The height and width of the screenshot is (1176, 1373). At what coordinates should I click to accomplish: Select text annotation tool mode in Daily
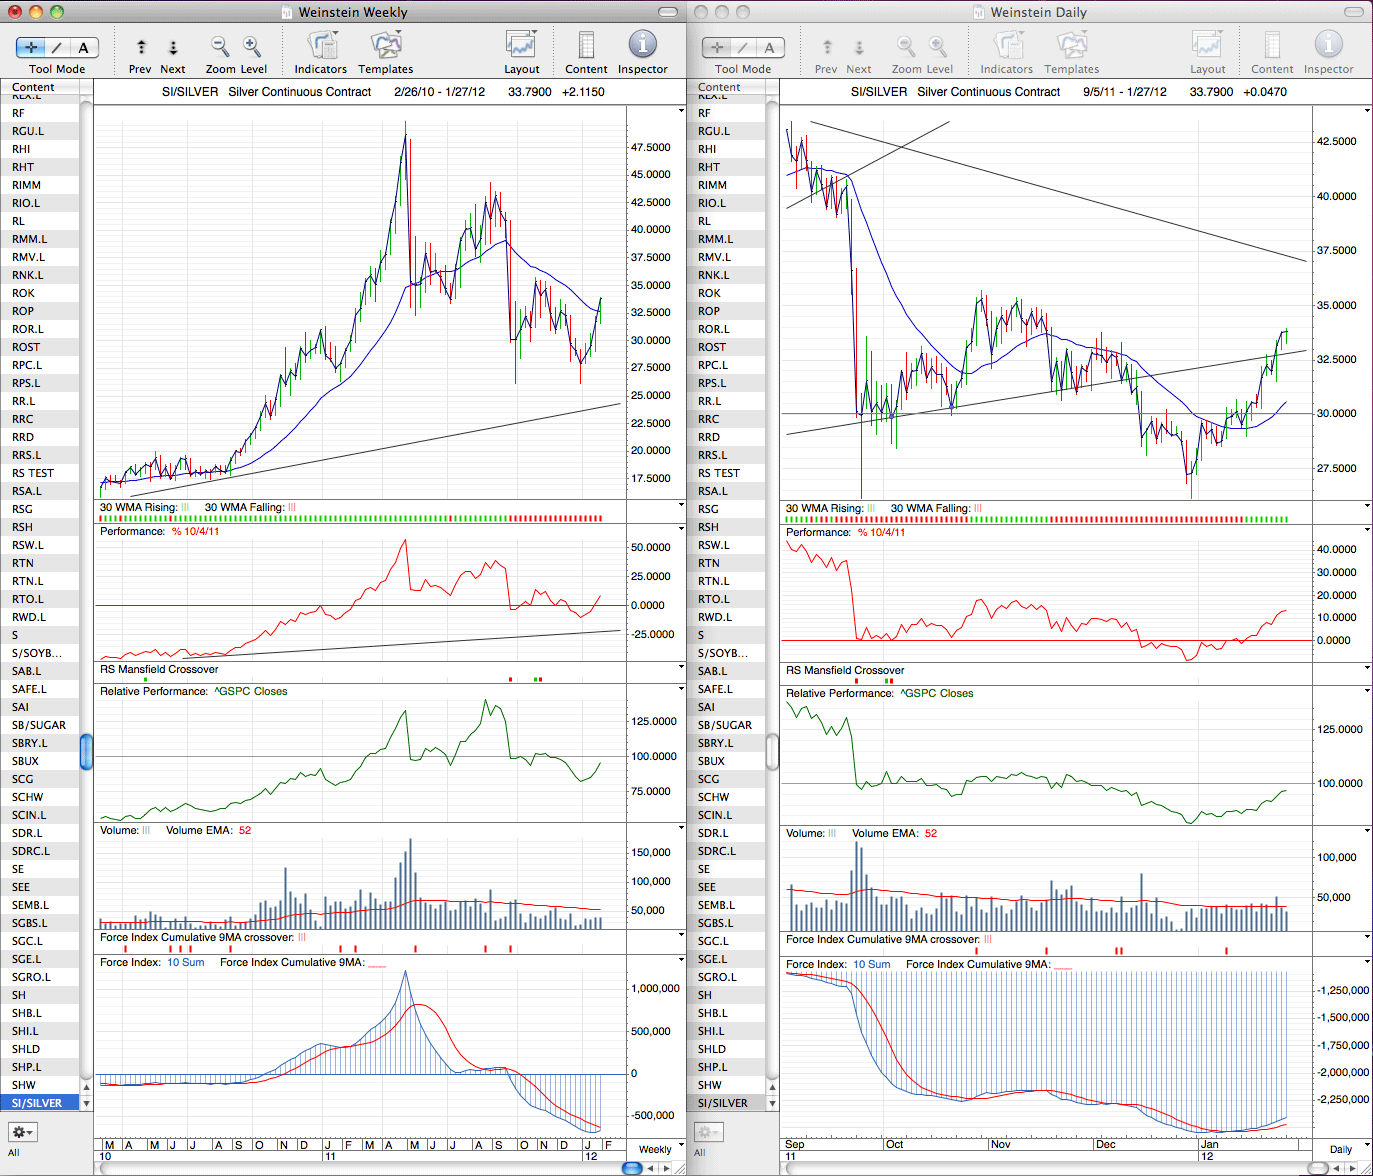[x=770, y=47]
